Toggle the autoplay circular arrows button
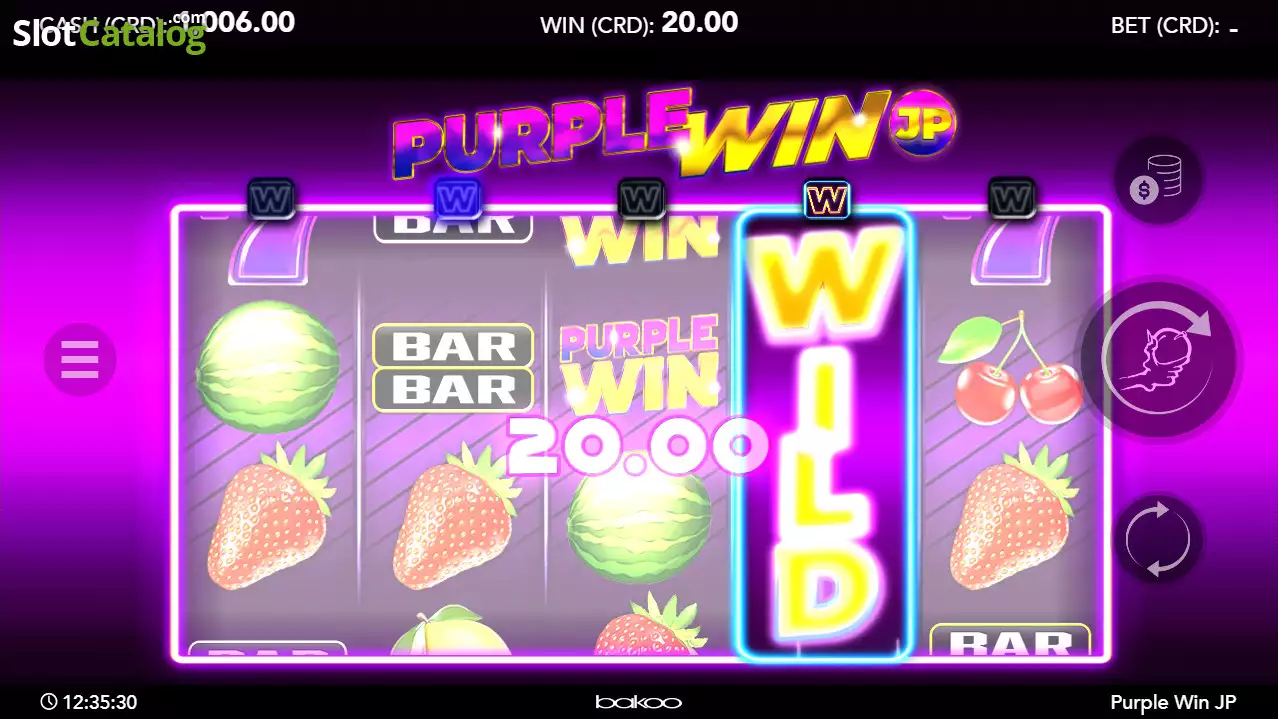The height and width of the screenshot is (719, 1278). coord(1158,539)
